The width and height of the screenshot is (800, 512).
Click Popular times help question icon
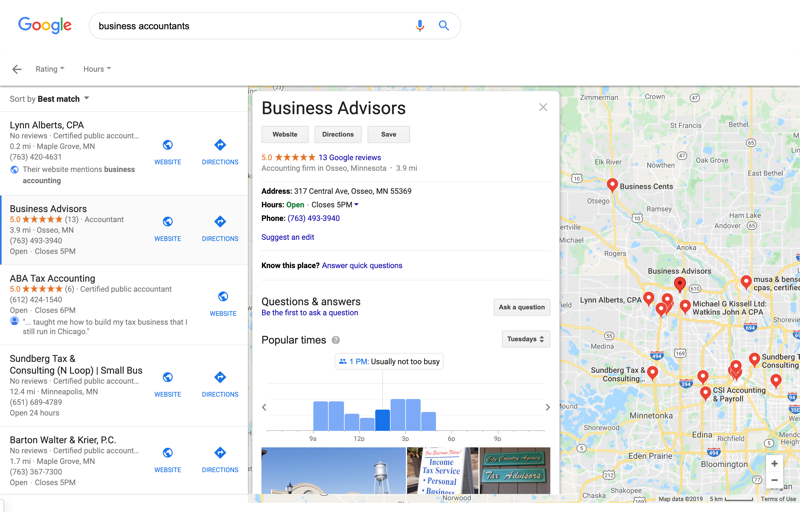336,340
